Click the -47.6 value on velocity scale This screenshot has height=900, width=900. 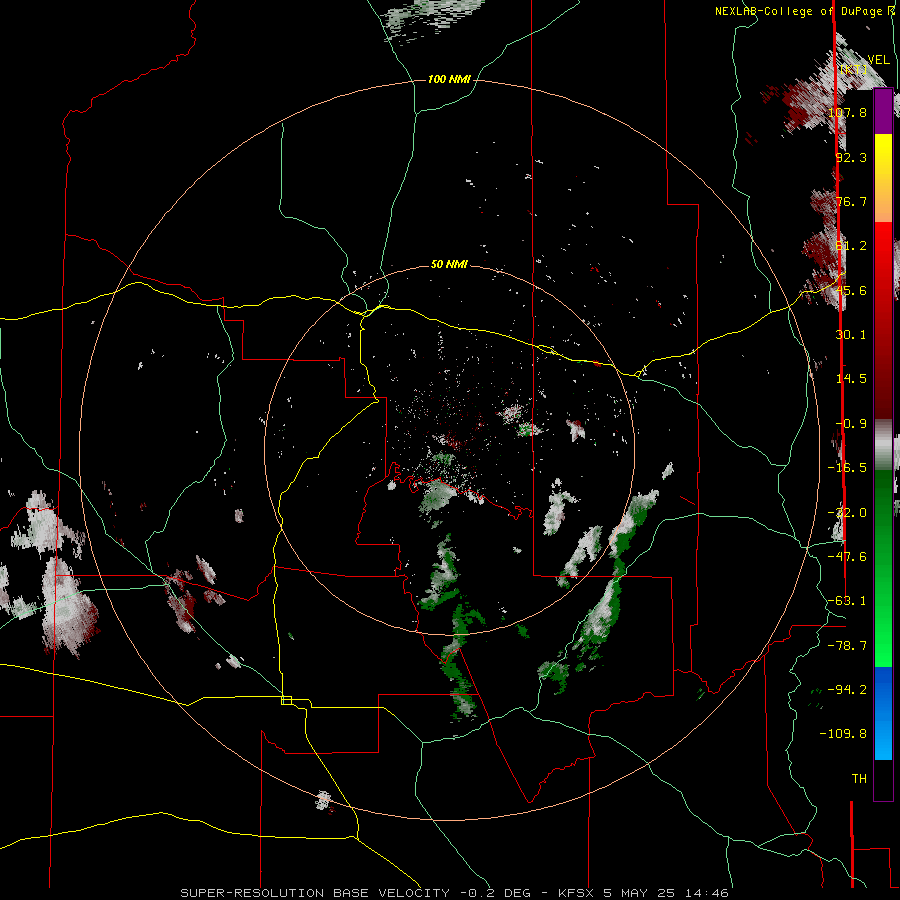coord(847,557)
